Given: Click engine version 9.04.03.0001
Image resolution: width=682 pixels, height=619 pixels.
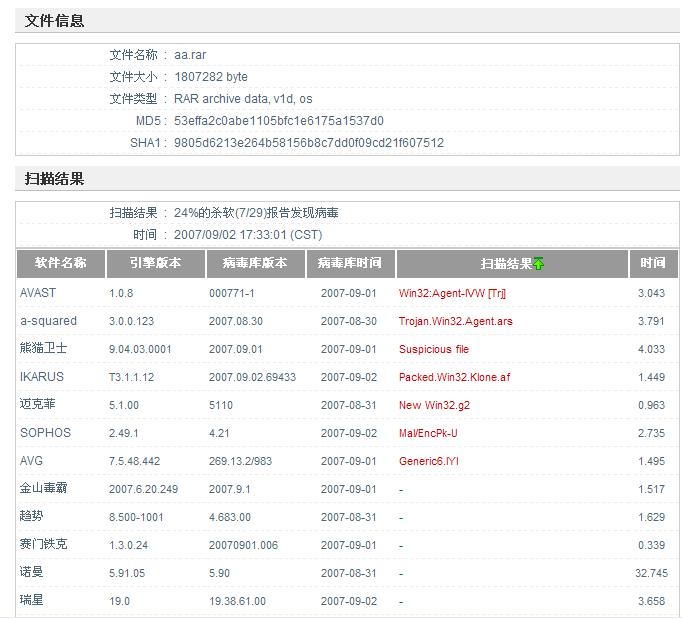Looking at the screenshot, I should tap(140, 349).
